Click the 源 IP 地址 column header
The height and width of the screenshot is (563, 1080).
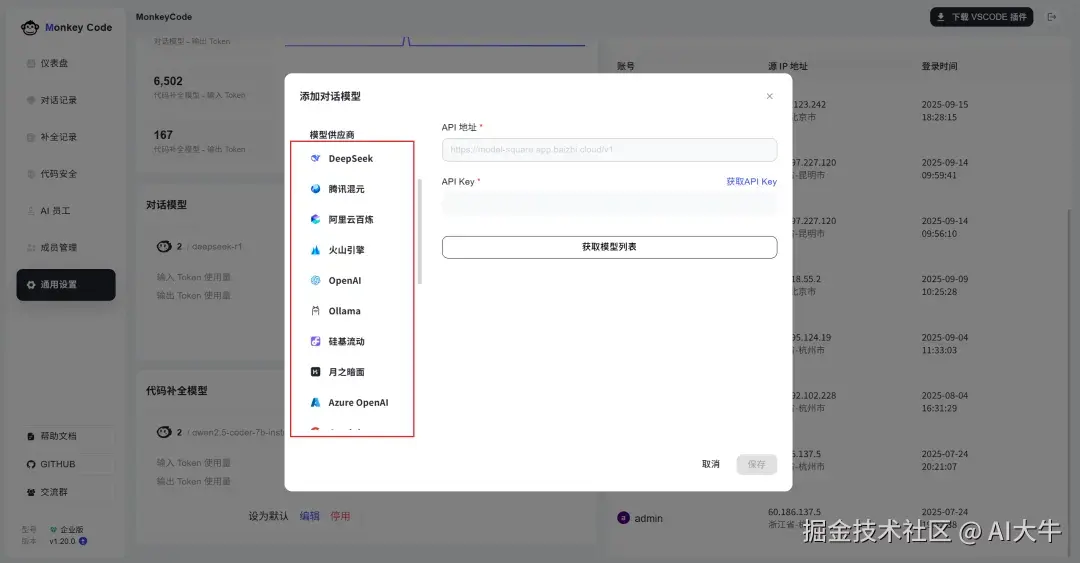click(788, 66)
